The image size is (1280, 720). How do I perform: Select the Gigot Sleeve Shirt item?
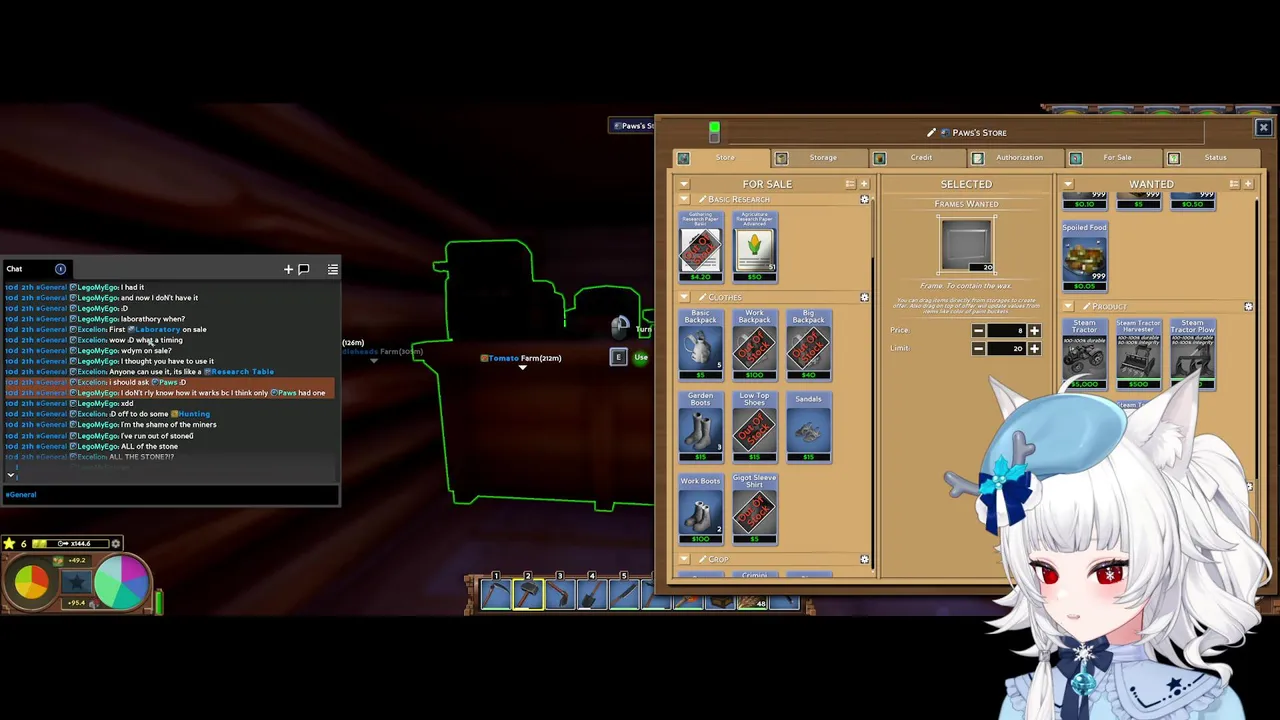pos(754,509)
